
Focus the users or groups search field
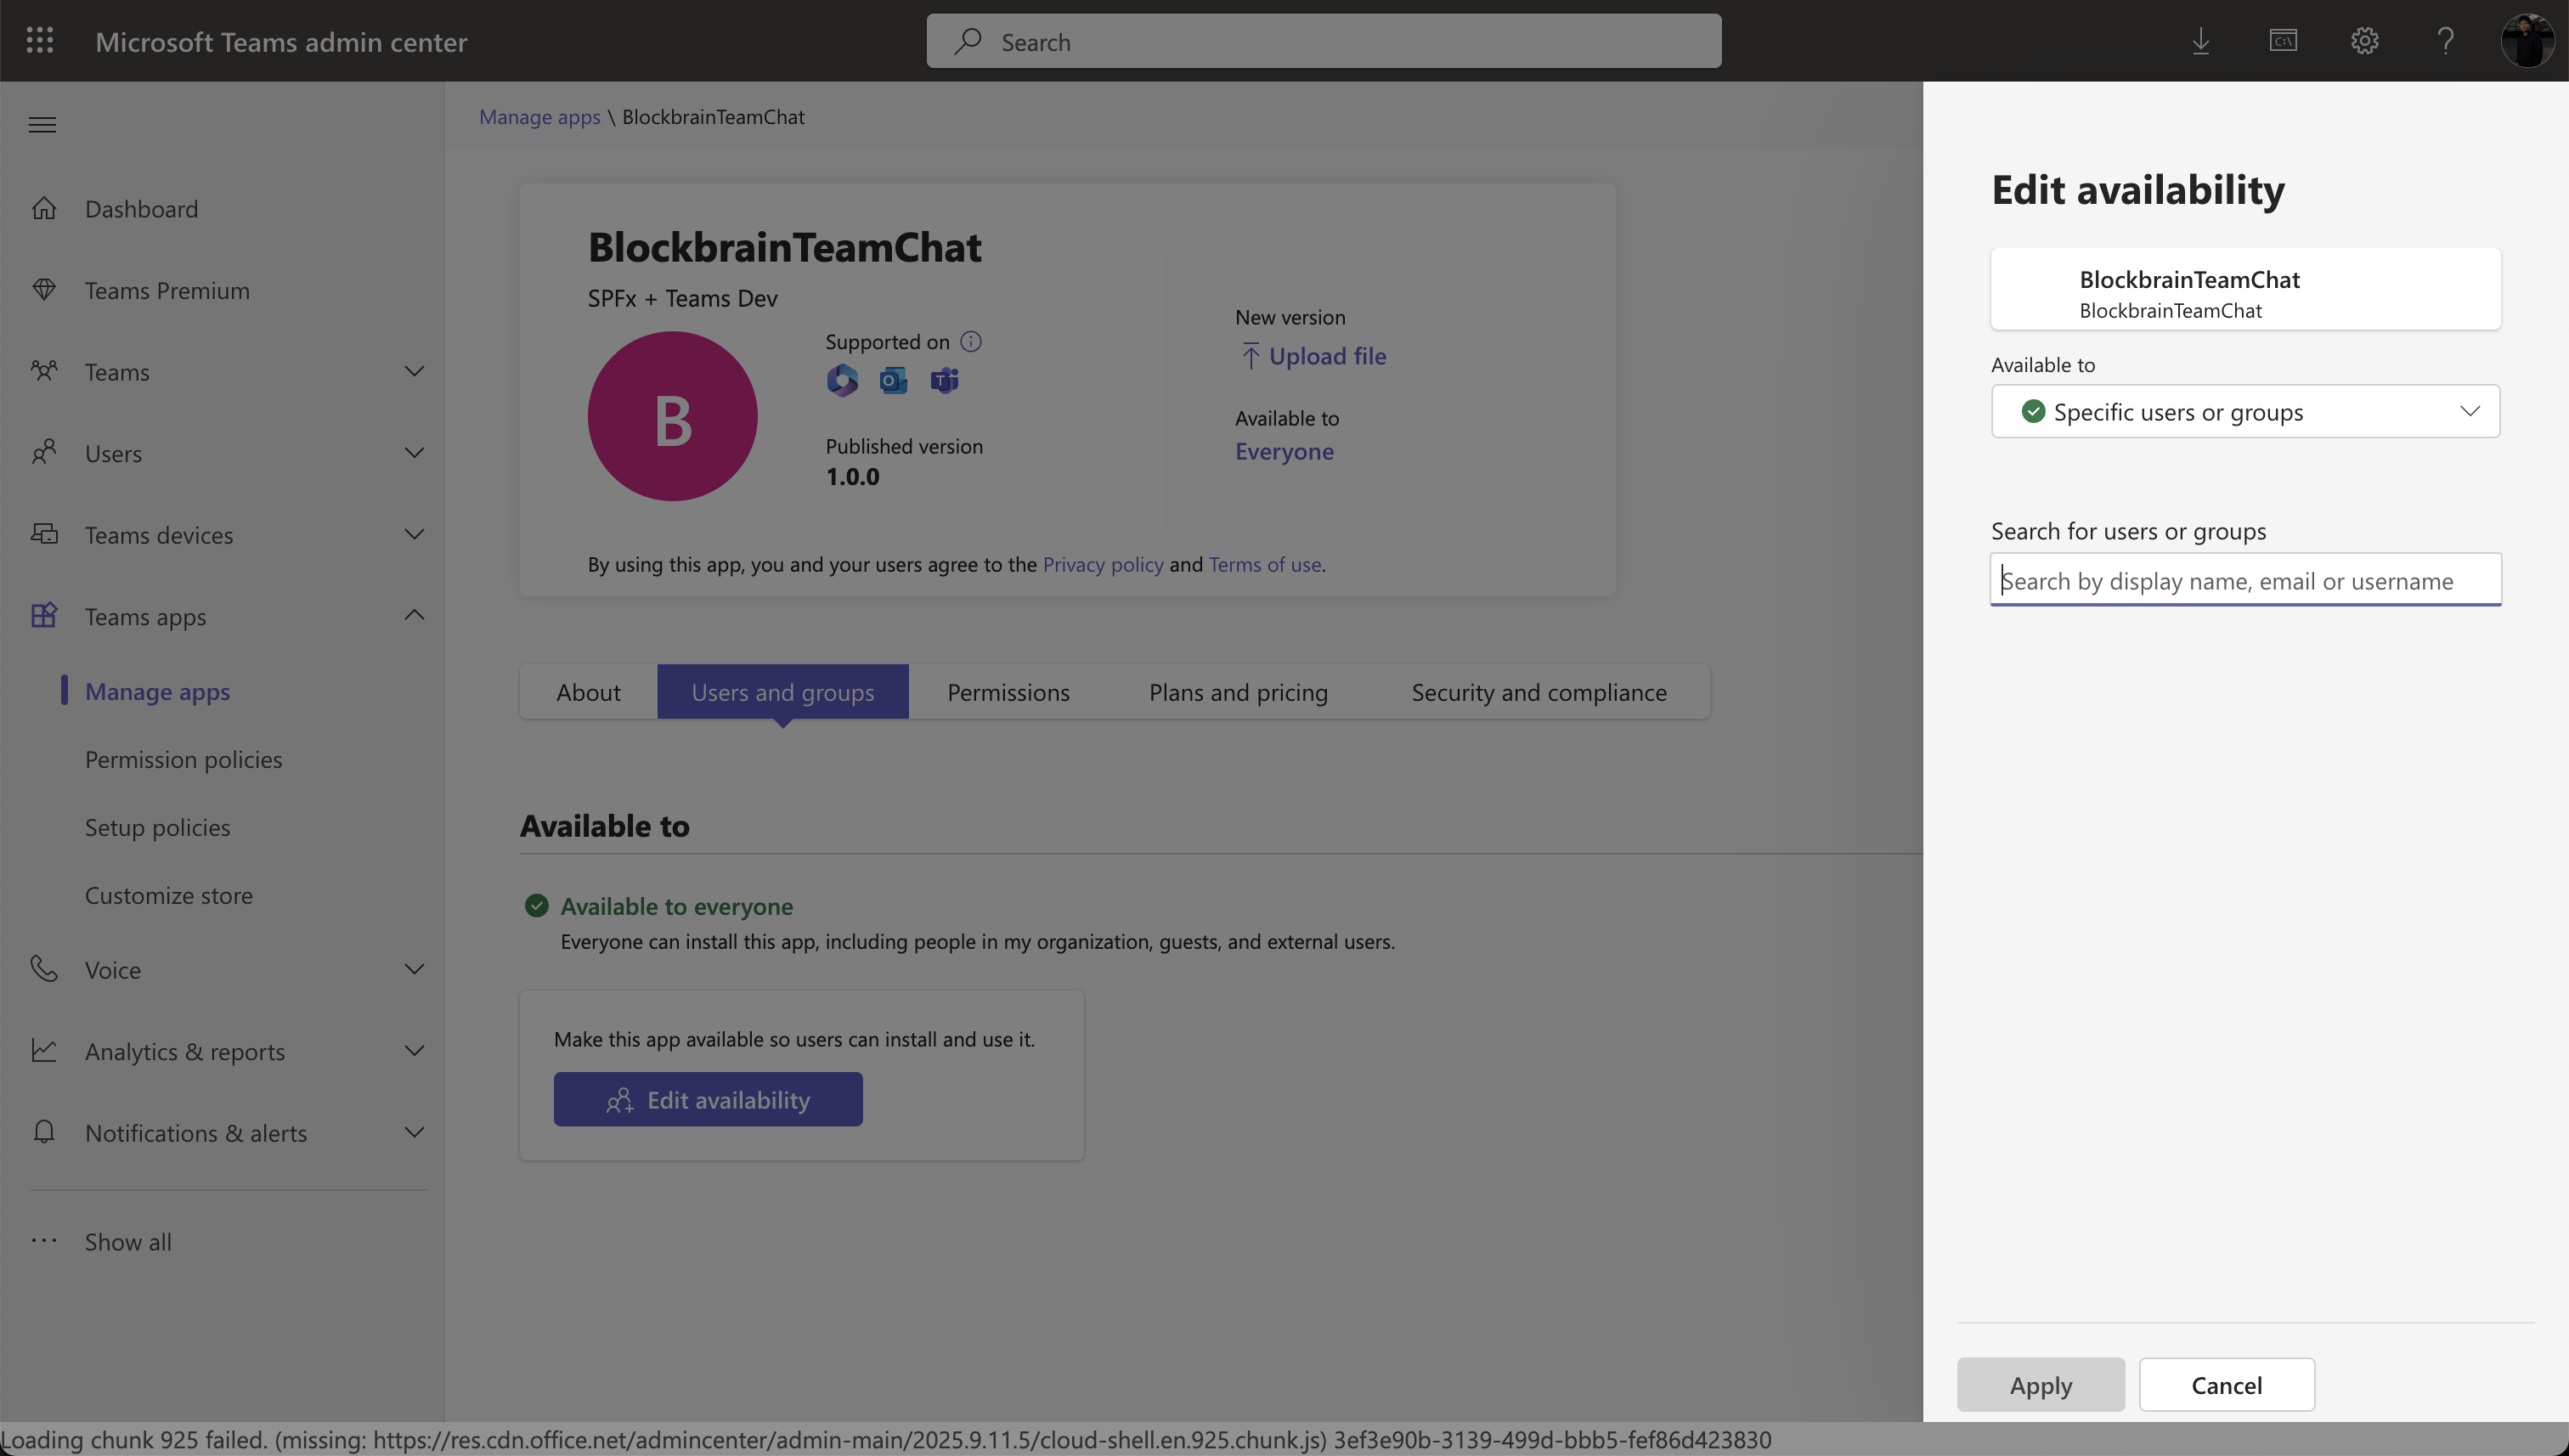[2245, 580]
